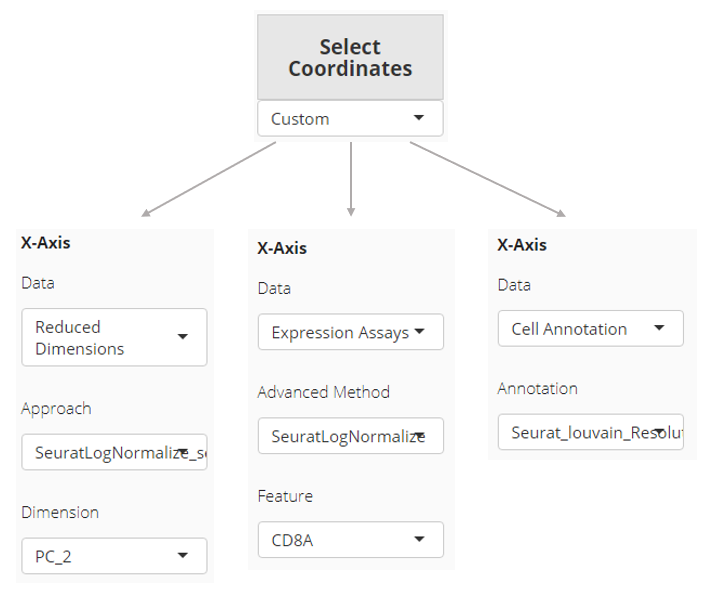Click the Expression Assays caret arrow
Viewport: 701px width, 590px height.
(419, 331)
